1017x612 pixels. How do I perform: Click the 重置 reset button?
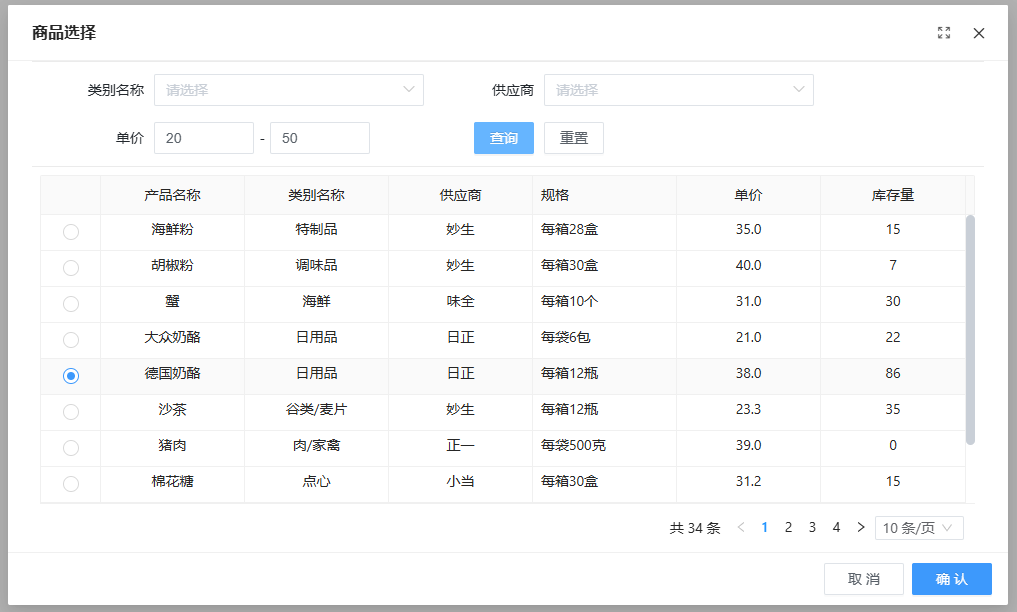coord(573,138)
